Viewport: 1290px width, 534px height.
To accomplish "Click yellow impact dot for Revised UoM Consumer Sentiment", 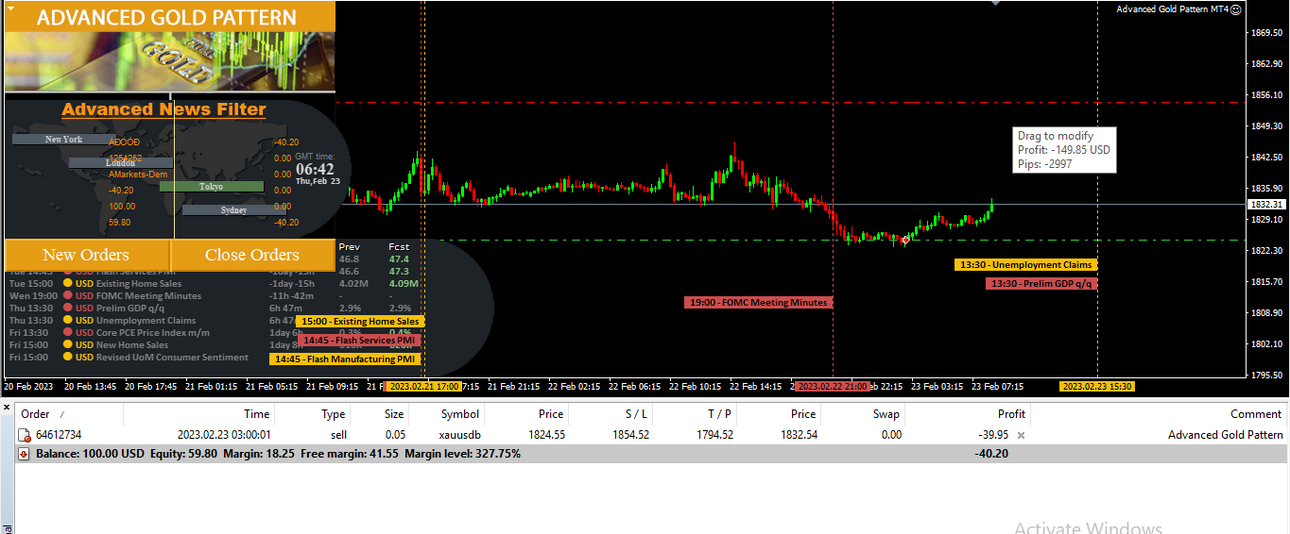I will click(x=67, y=357).
